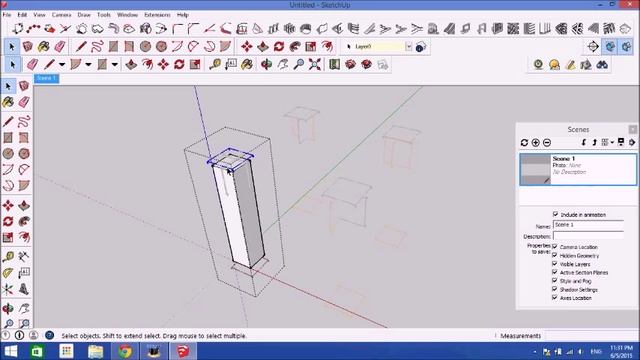This screenshot has height=360, width=640.
Task: Select the Freehand tool in the left toolbar
Action: pyautogui.click(x=24, y=121)
